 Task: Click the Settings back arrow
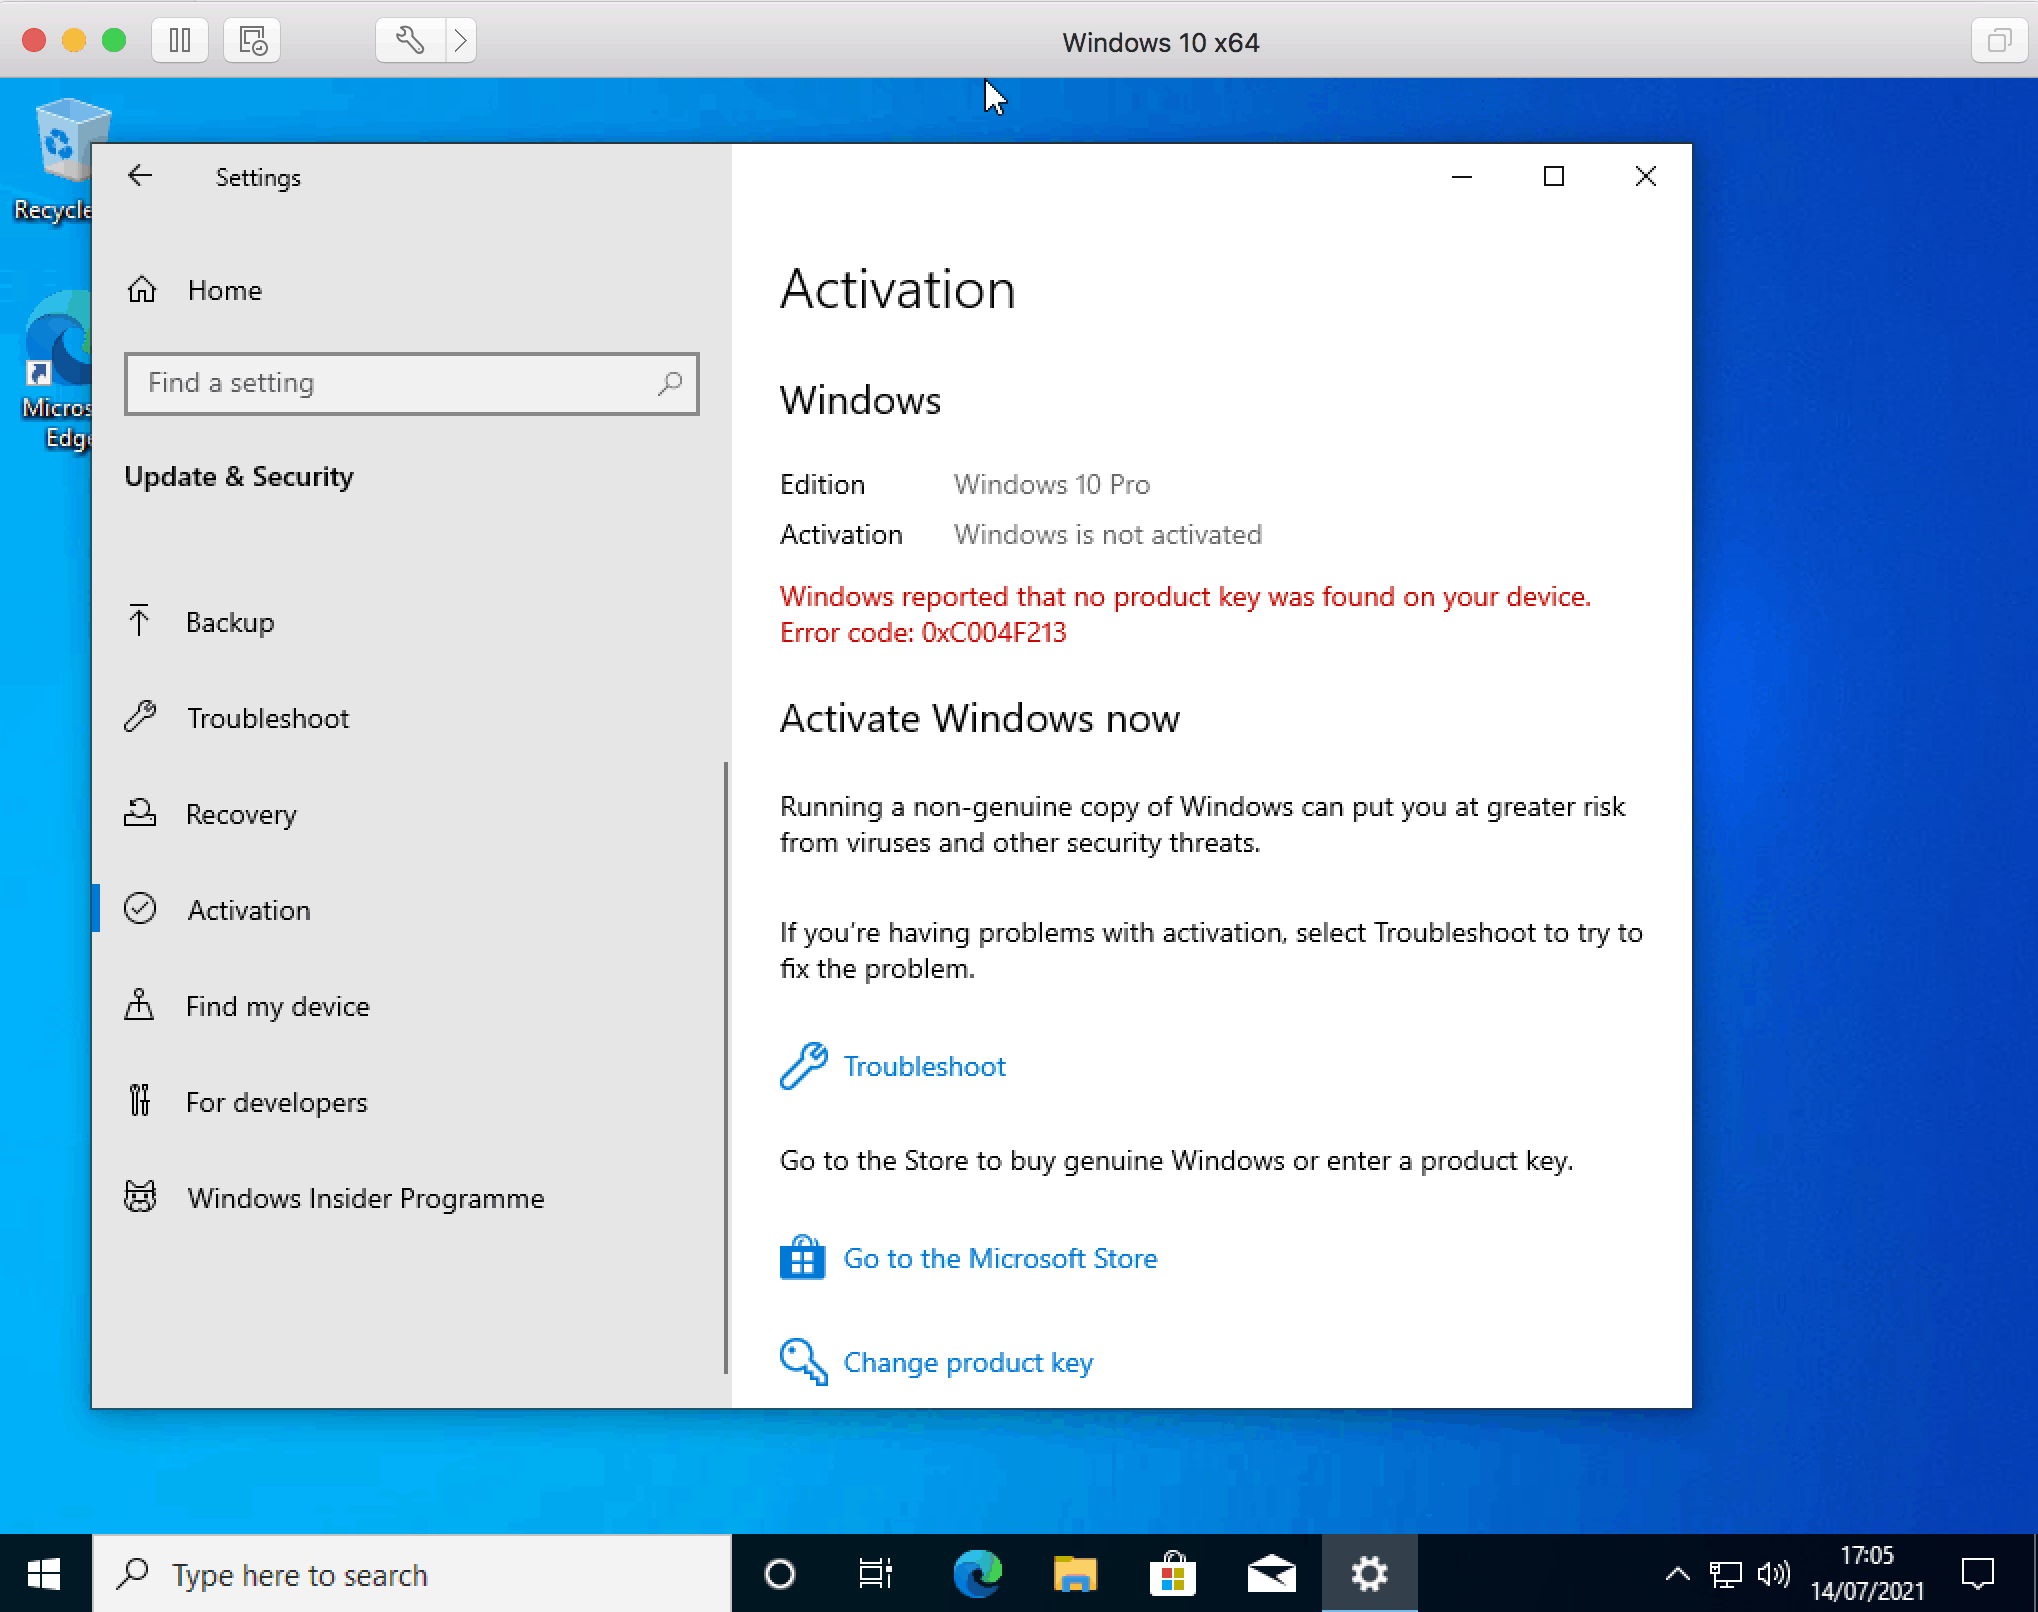coord(140,176)
